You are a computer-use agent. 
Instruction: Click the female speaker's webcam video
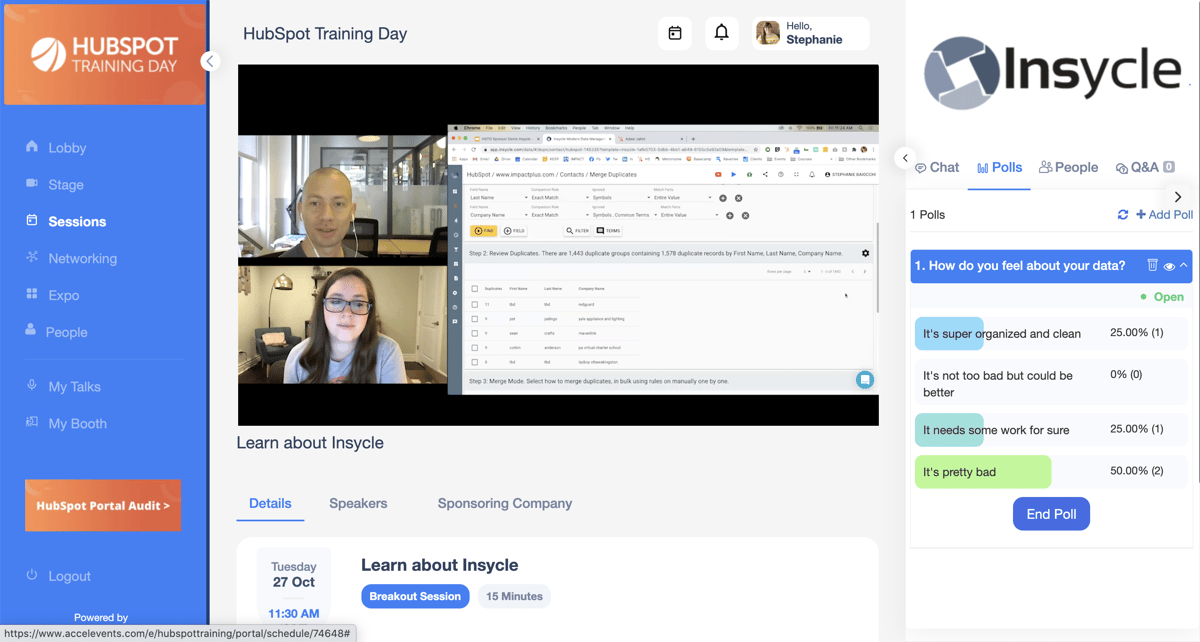click(342, 324)
